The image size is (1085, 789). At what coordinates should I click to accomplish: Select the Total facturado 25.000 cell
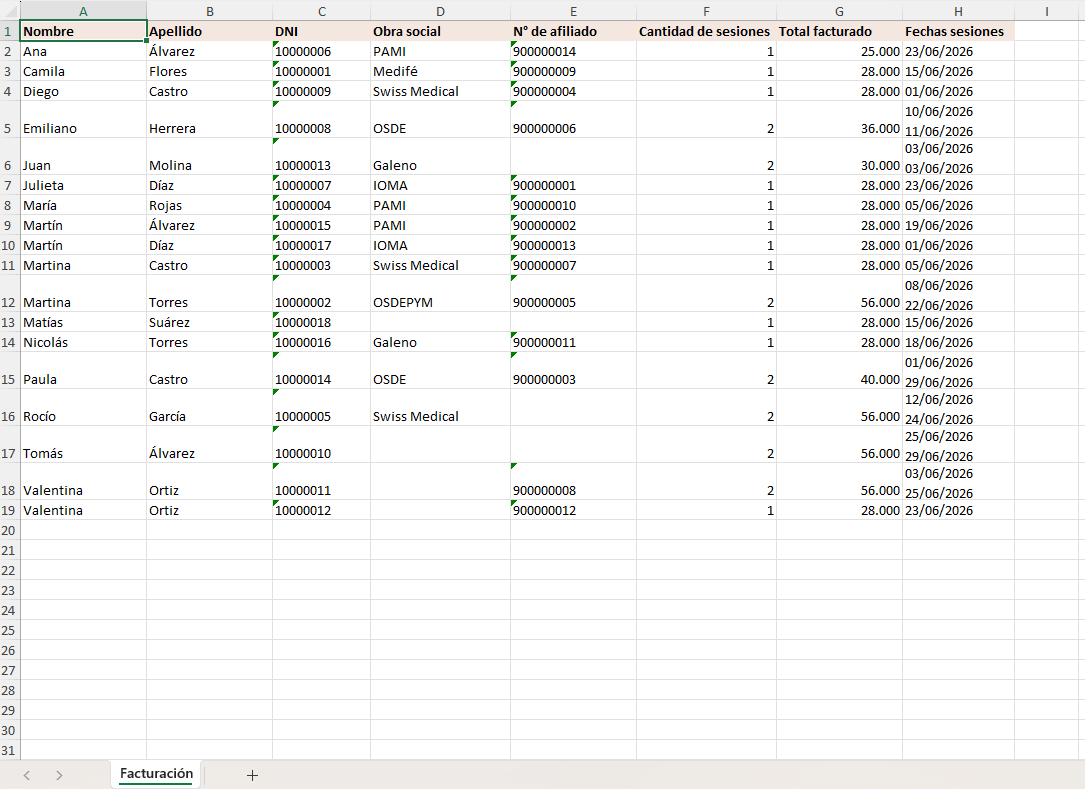[x=839, y=51]
